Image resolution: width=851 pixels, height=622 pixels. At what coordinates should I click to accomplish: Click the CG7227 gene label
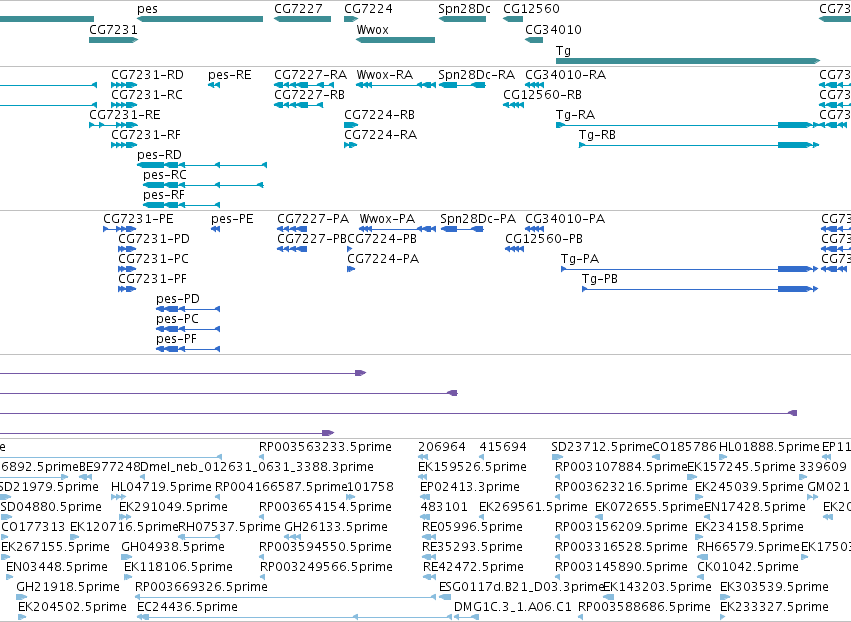[x=298, y=9]
